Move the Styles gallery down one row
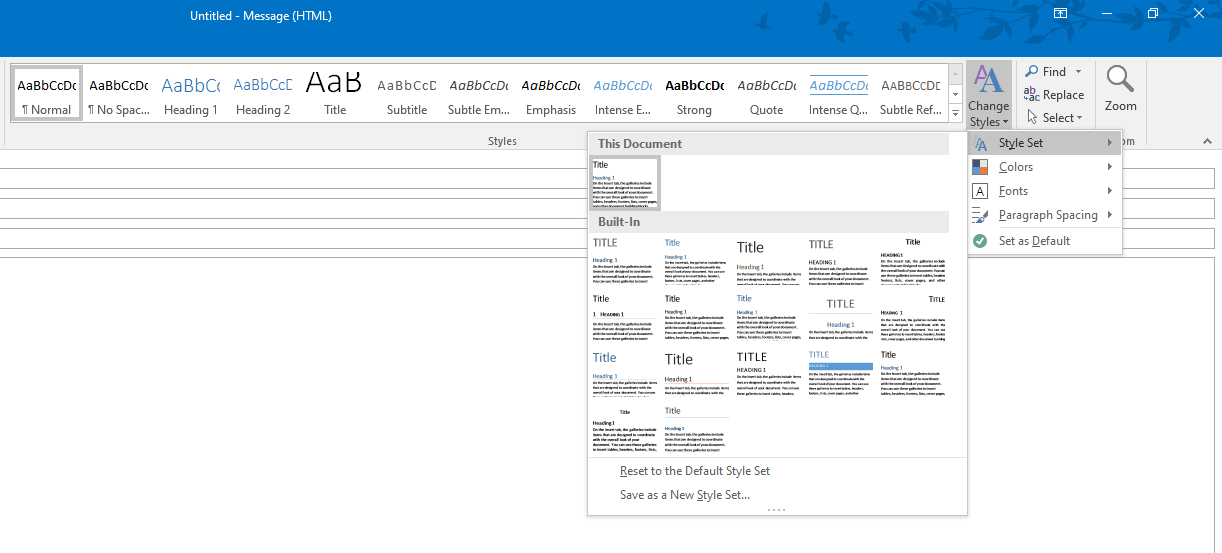This screenshot has width=1222, height=553. click(954, 94)
